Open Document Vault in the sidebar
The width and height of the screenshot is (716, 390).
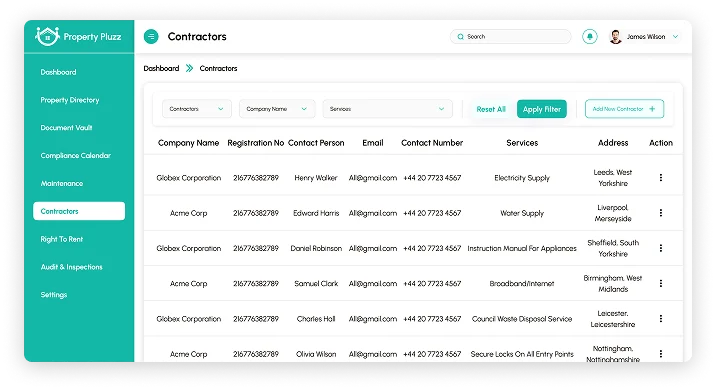[66, 128]
